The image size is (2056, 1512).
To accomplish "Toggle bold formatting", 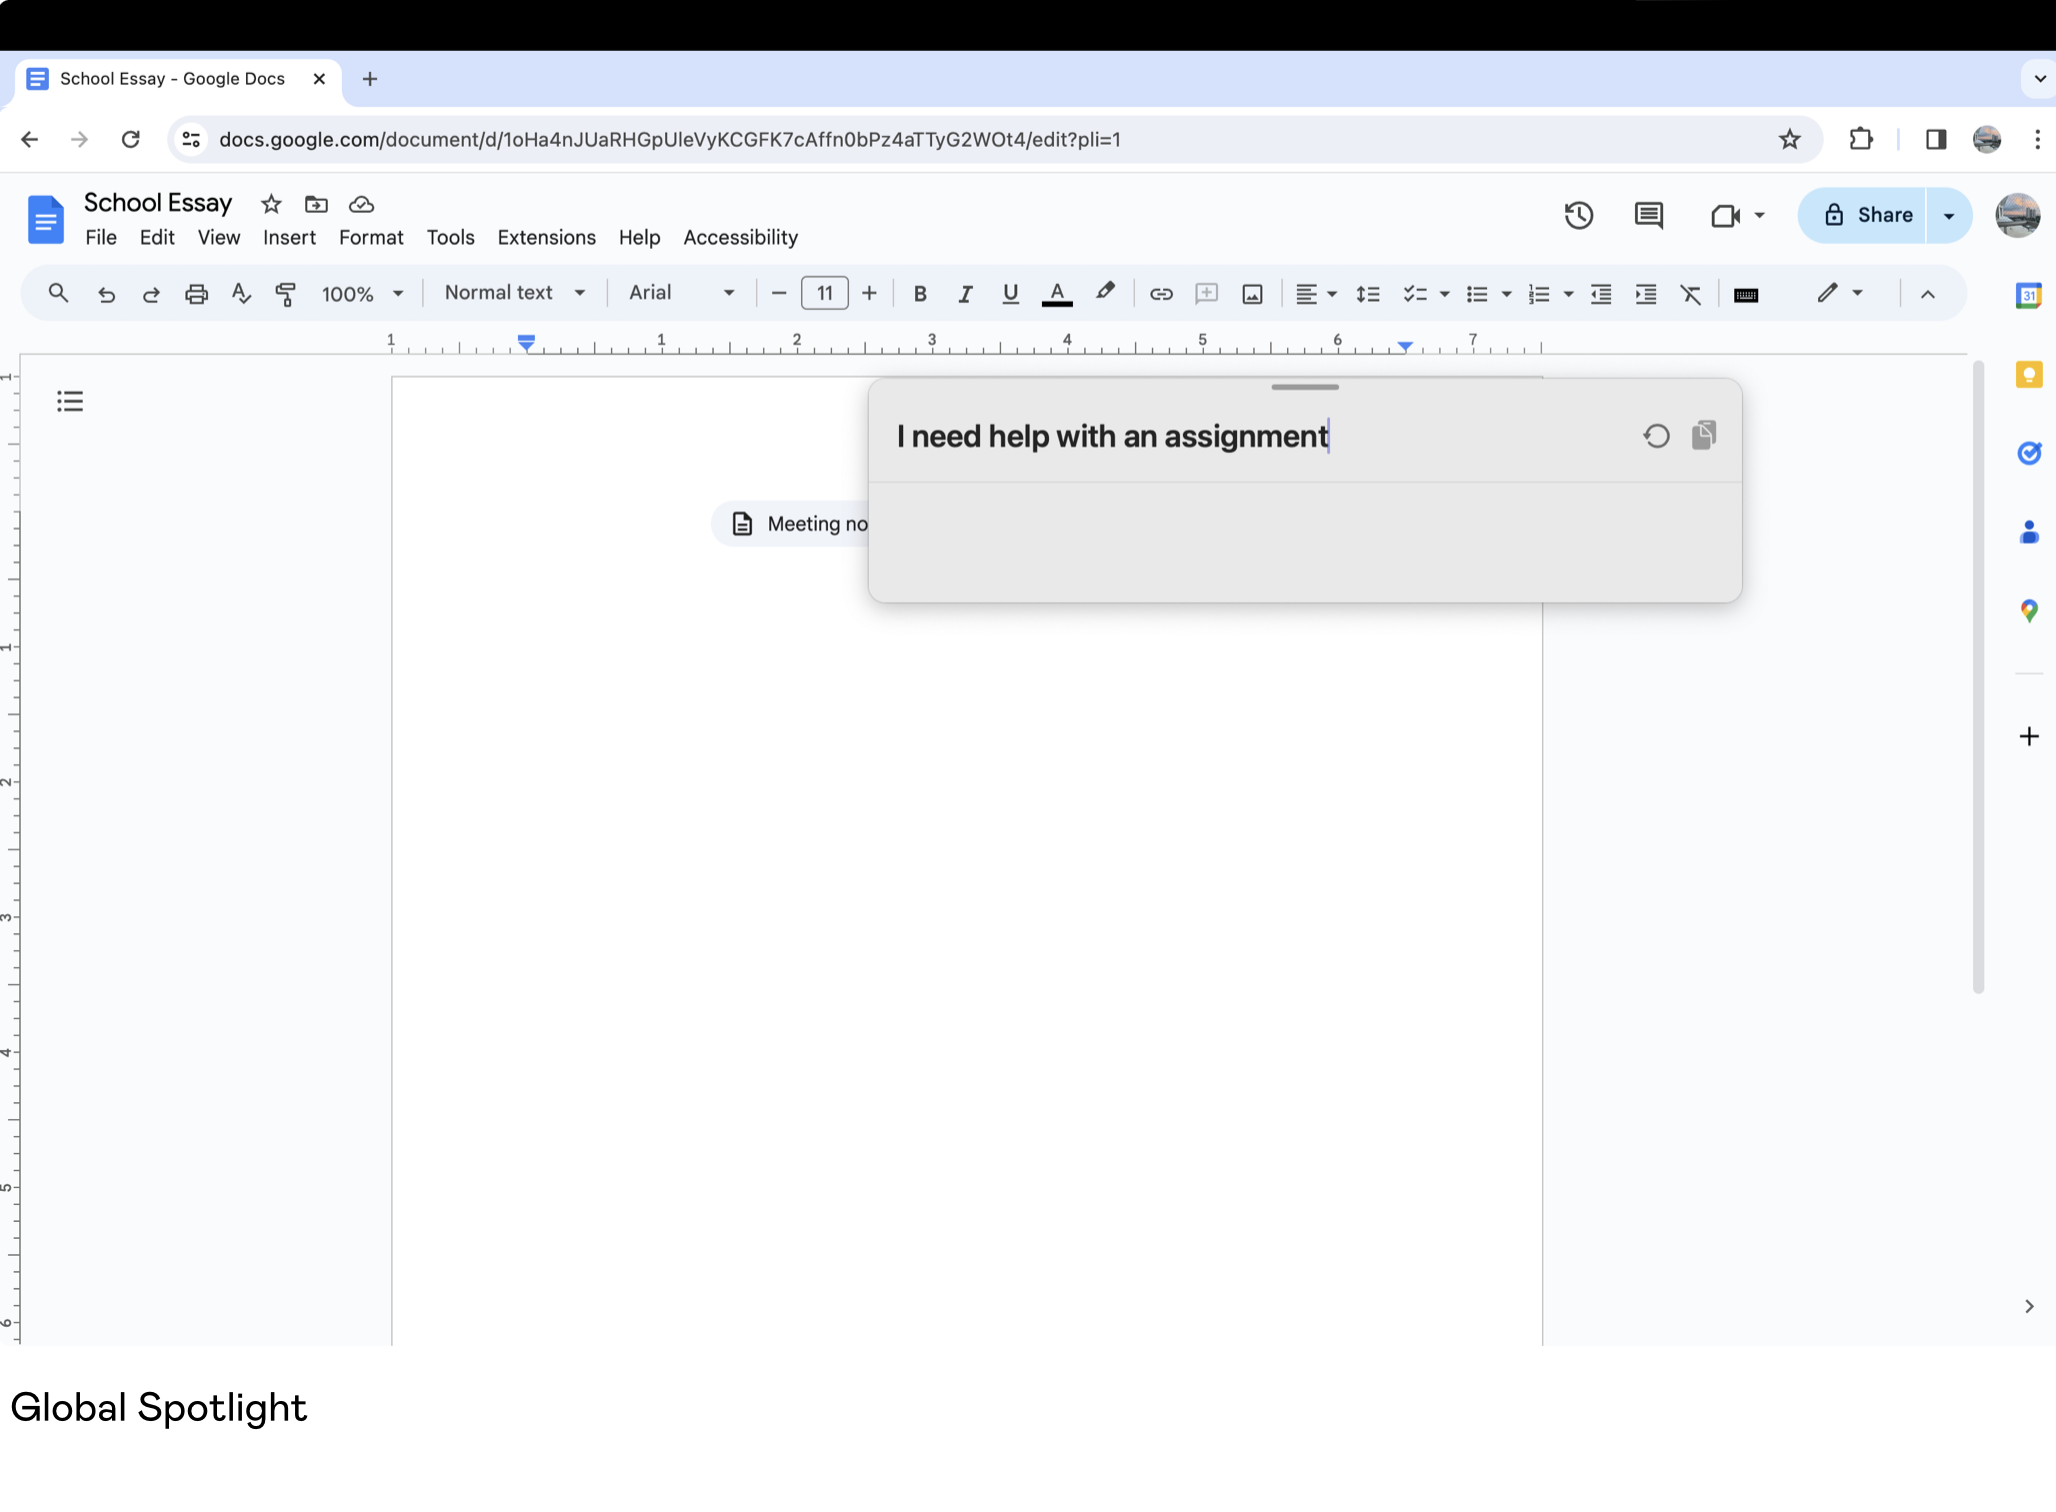I will tap(920, 294).
